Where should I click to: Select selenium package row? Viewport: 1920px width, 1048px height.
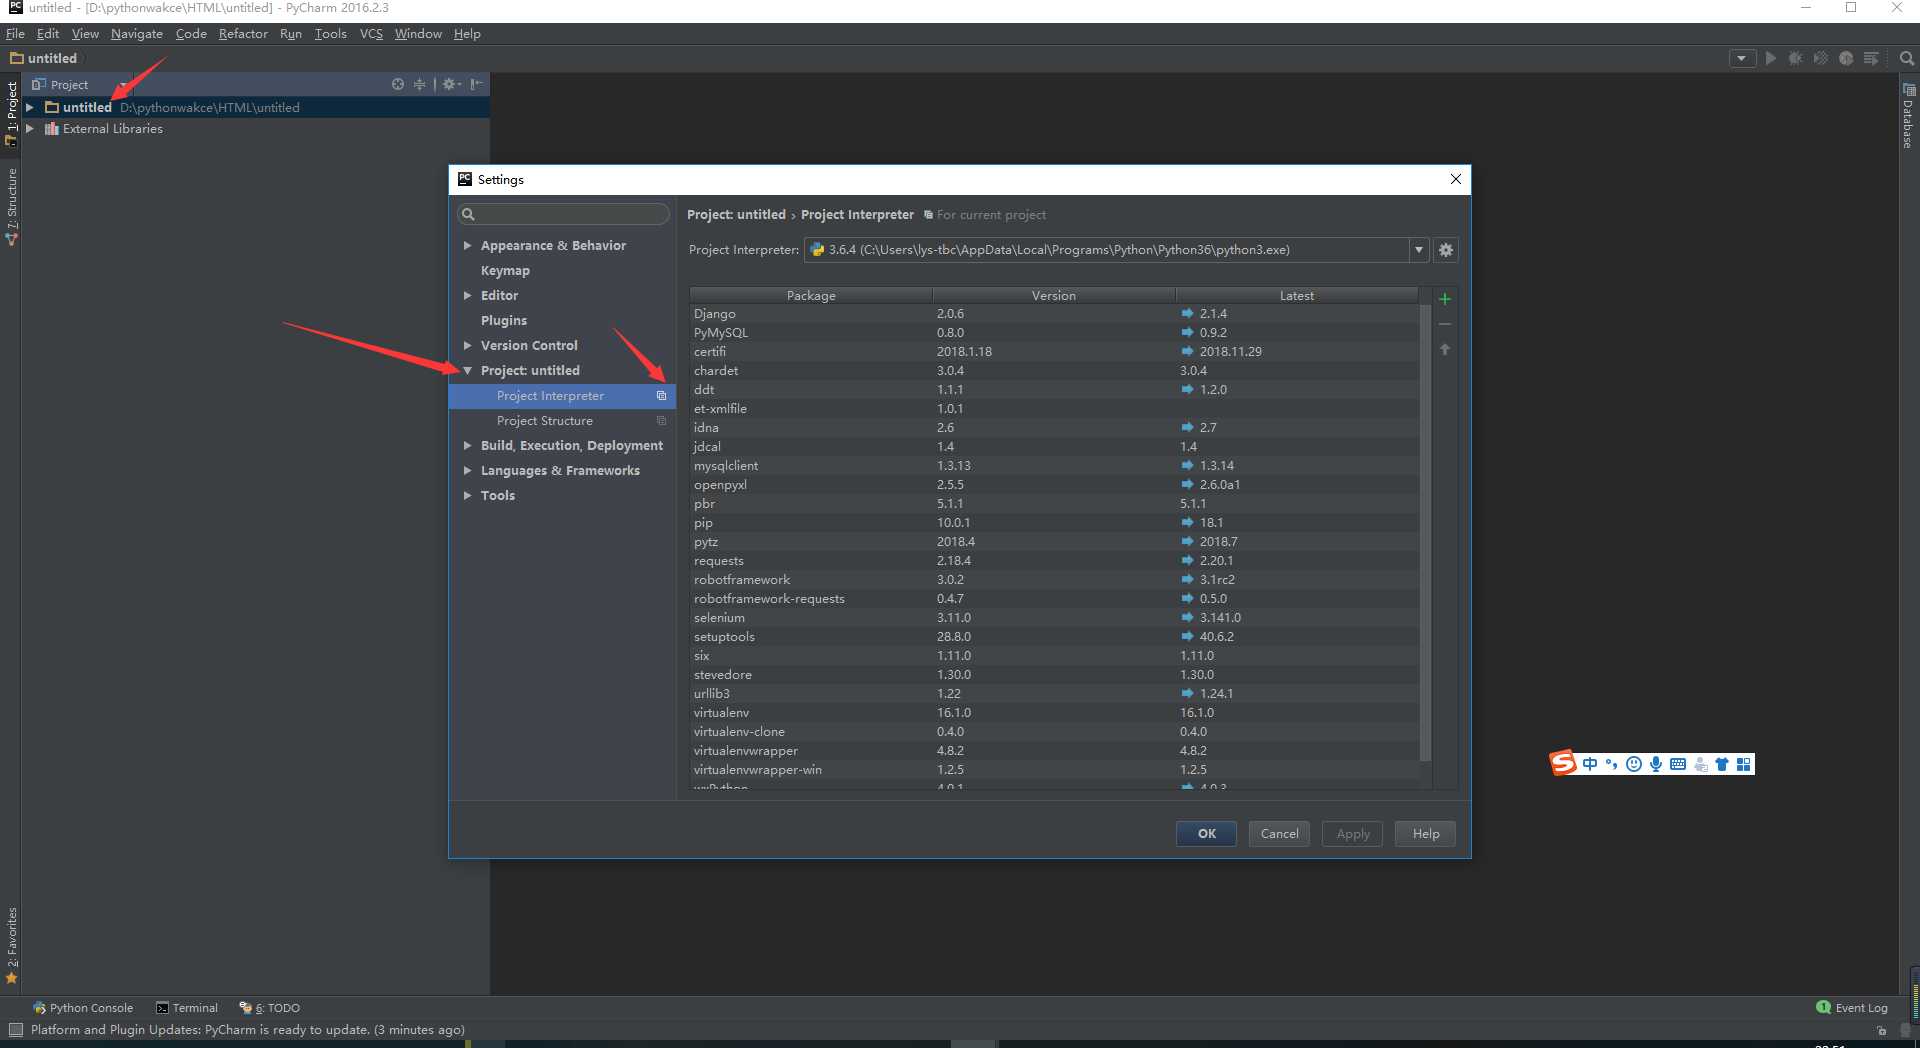point(1054,618)
